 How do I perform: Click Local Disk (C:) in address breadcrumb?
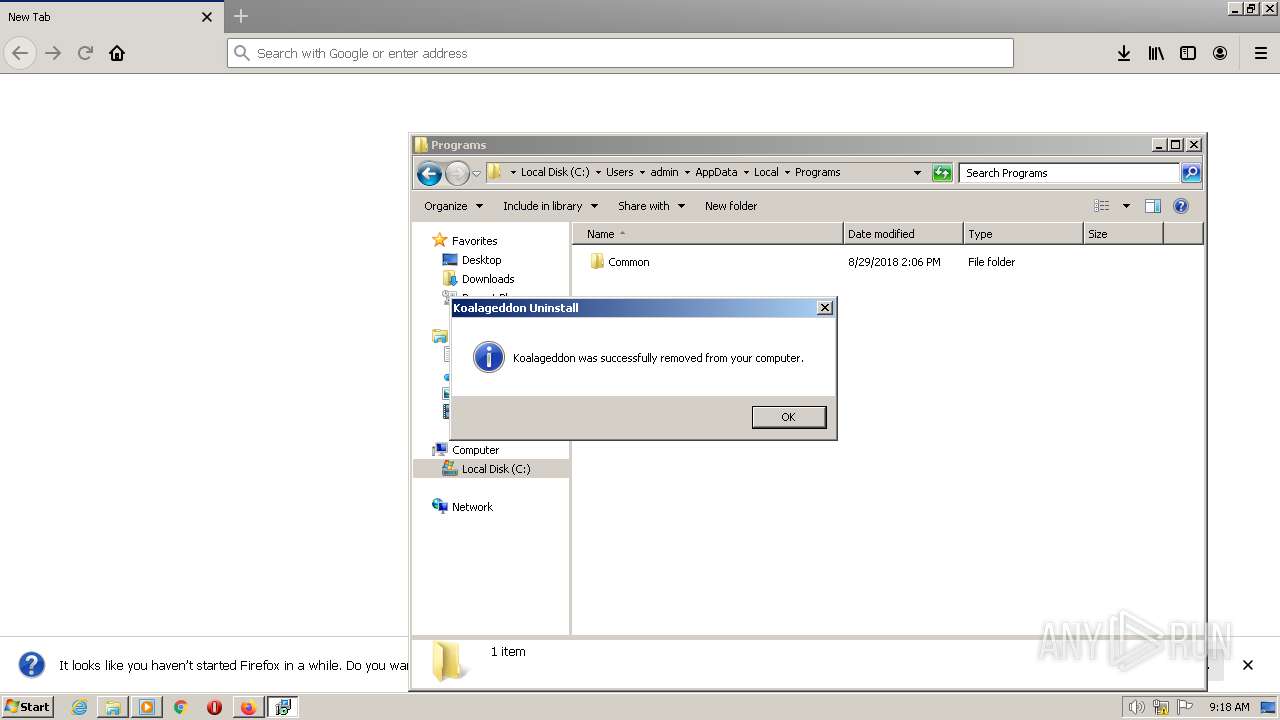coord(555,172)
